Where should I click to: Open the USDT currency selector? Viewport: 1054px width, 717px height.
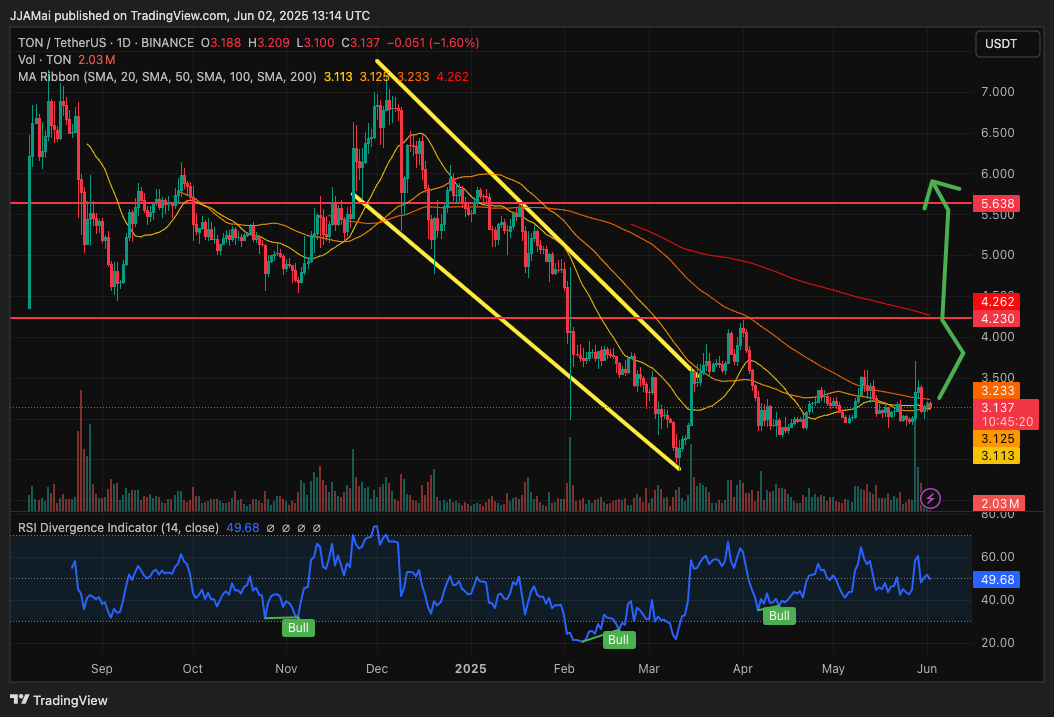[x=1001, y=44]
